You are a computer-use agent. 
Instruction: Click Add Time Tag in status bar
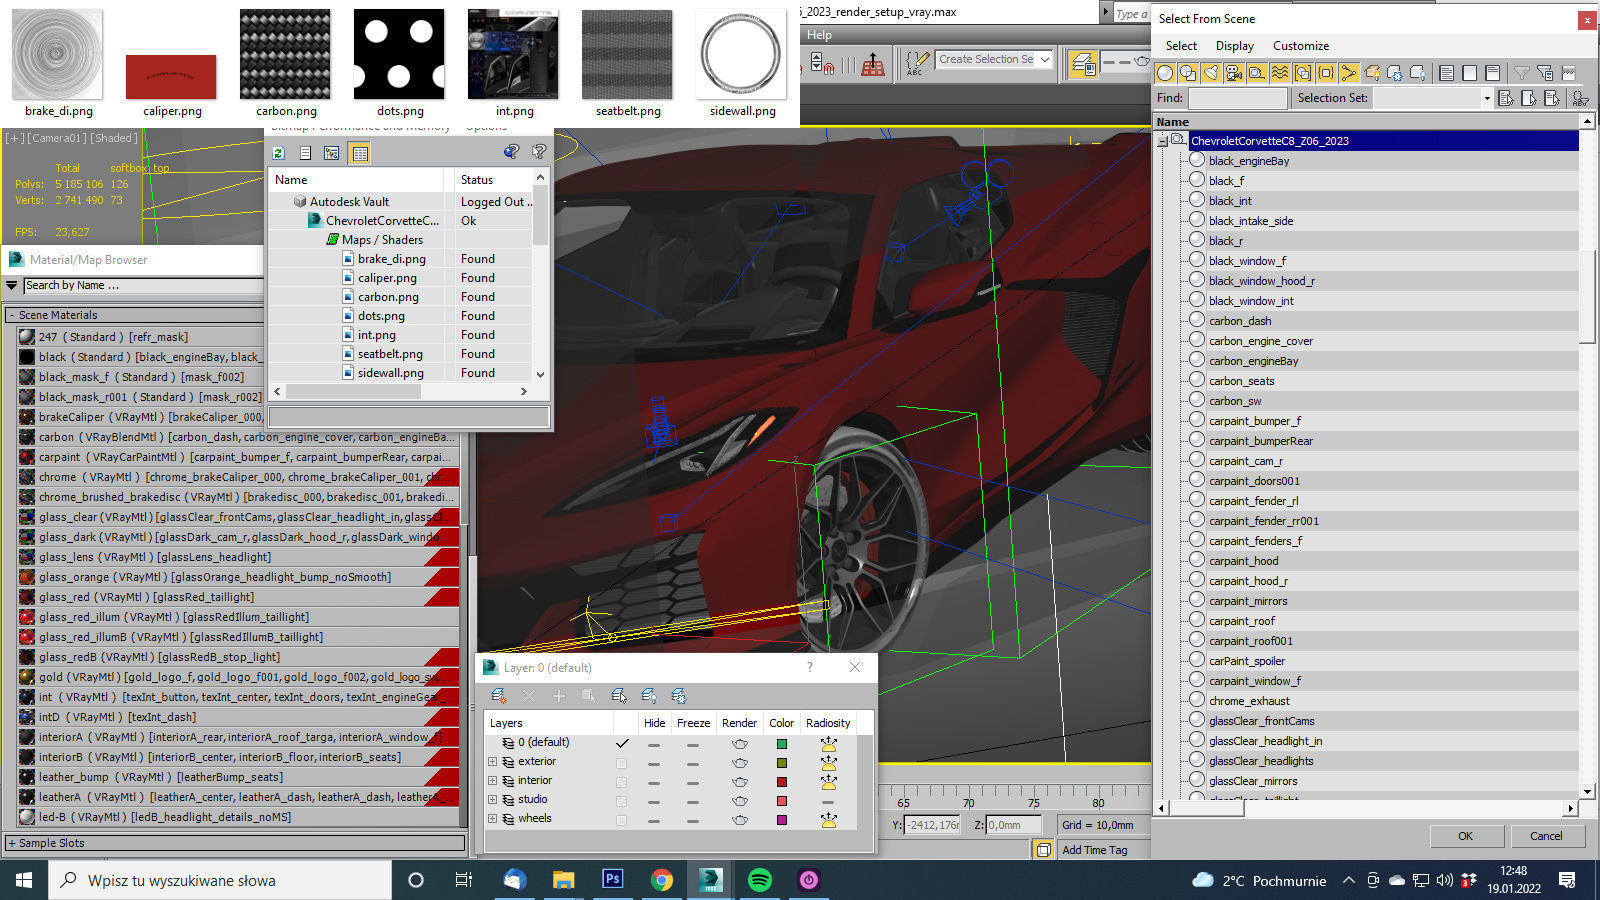(1094, 850)
